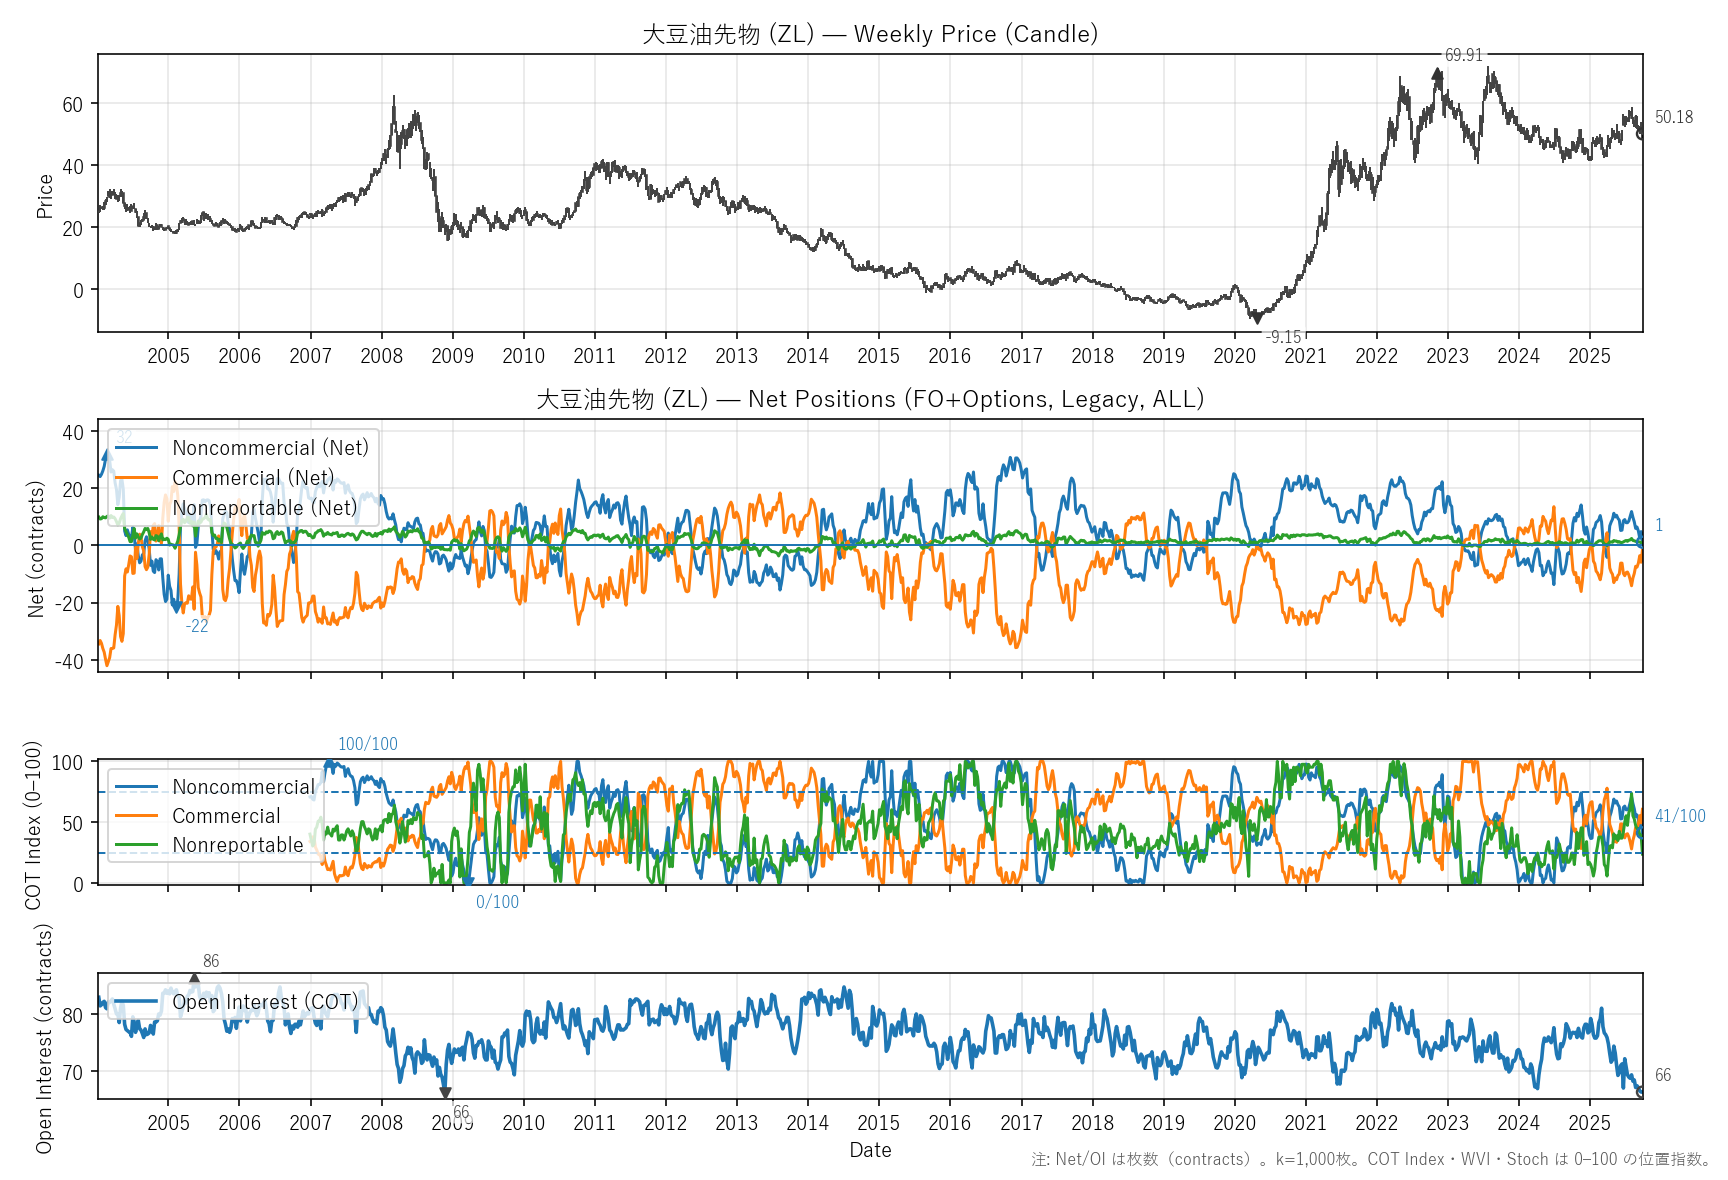Click the blue Noncommercial line swatch in COT Index legend
The height and width of the screenshot is (1180, 1728).
[x=137, y=787]
